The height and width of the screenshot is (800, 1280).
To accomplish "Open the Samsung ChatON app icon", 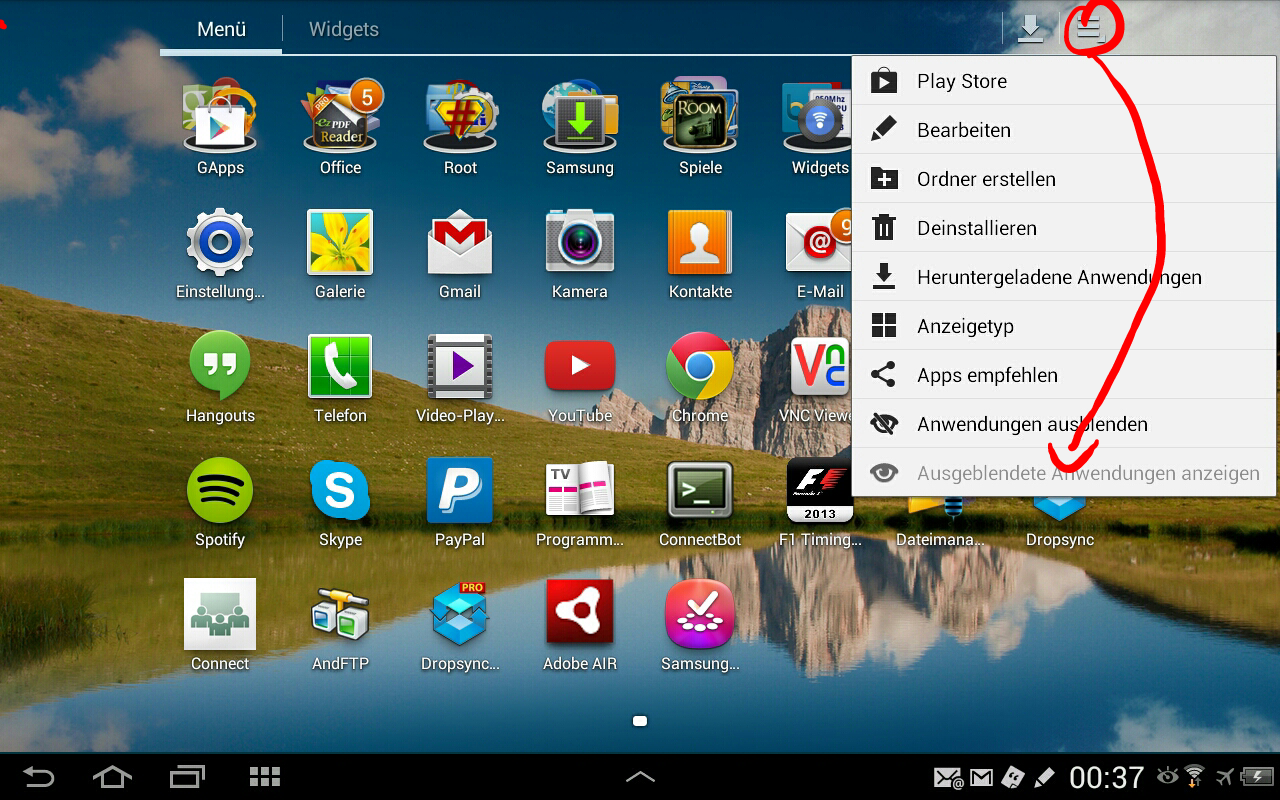I will (700, 613).
